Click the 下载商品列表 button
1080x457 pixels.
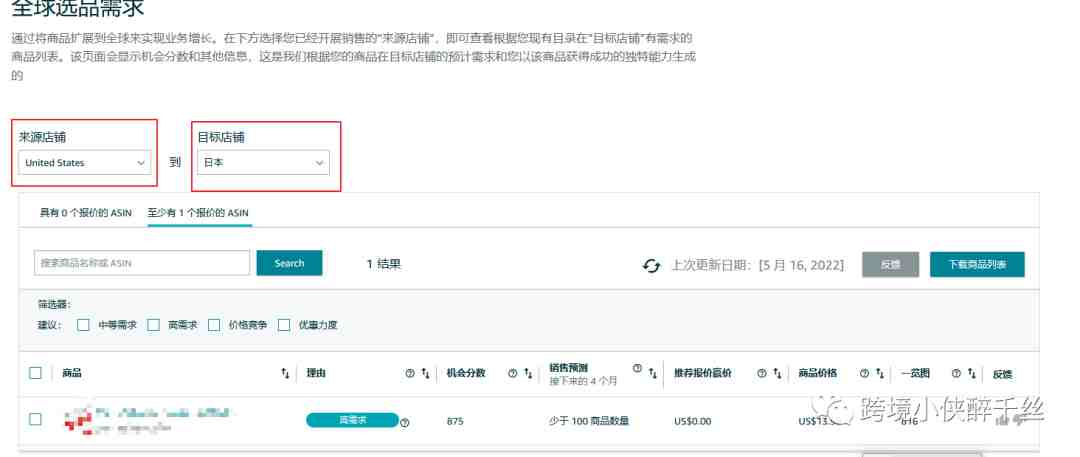977,265
